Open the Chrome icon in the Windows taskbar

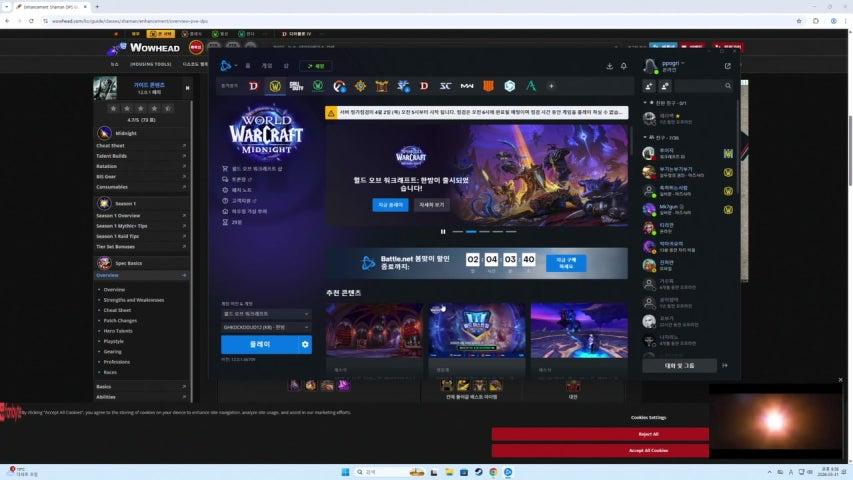pos(493,472)
